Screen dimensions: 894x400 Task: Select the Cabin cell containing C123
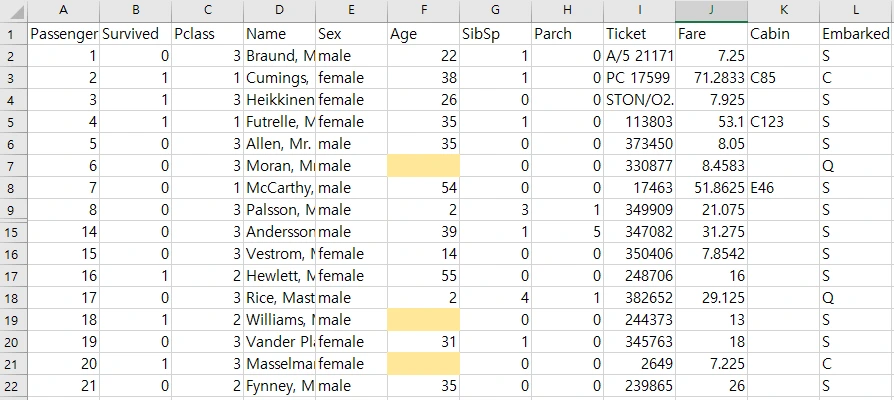tap(783, 121)
